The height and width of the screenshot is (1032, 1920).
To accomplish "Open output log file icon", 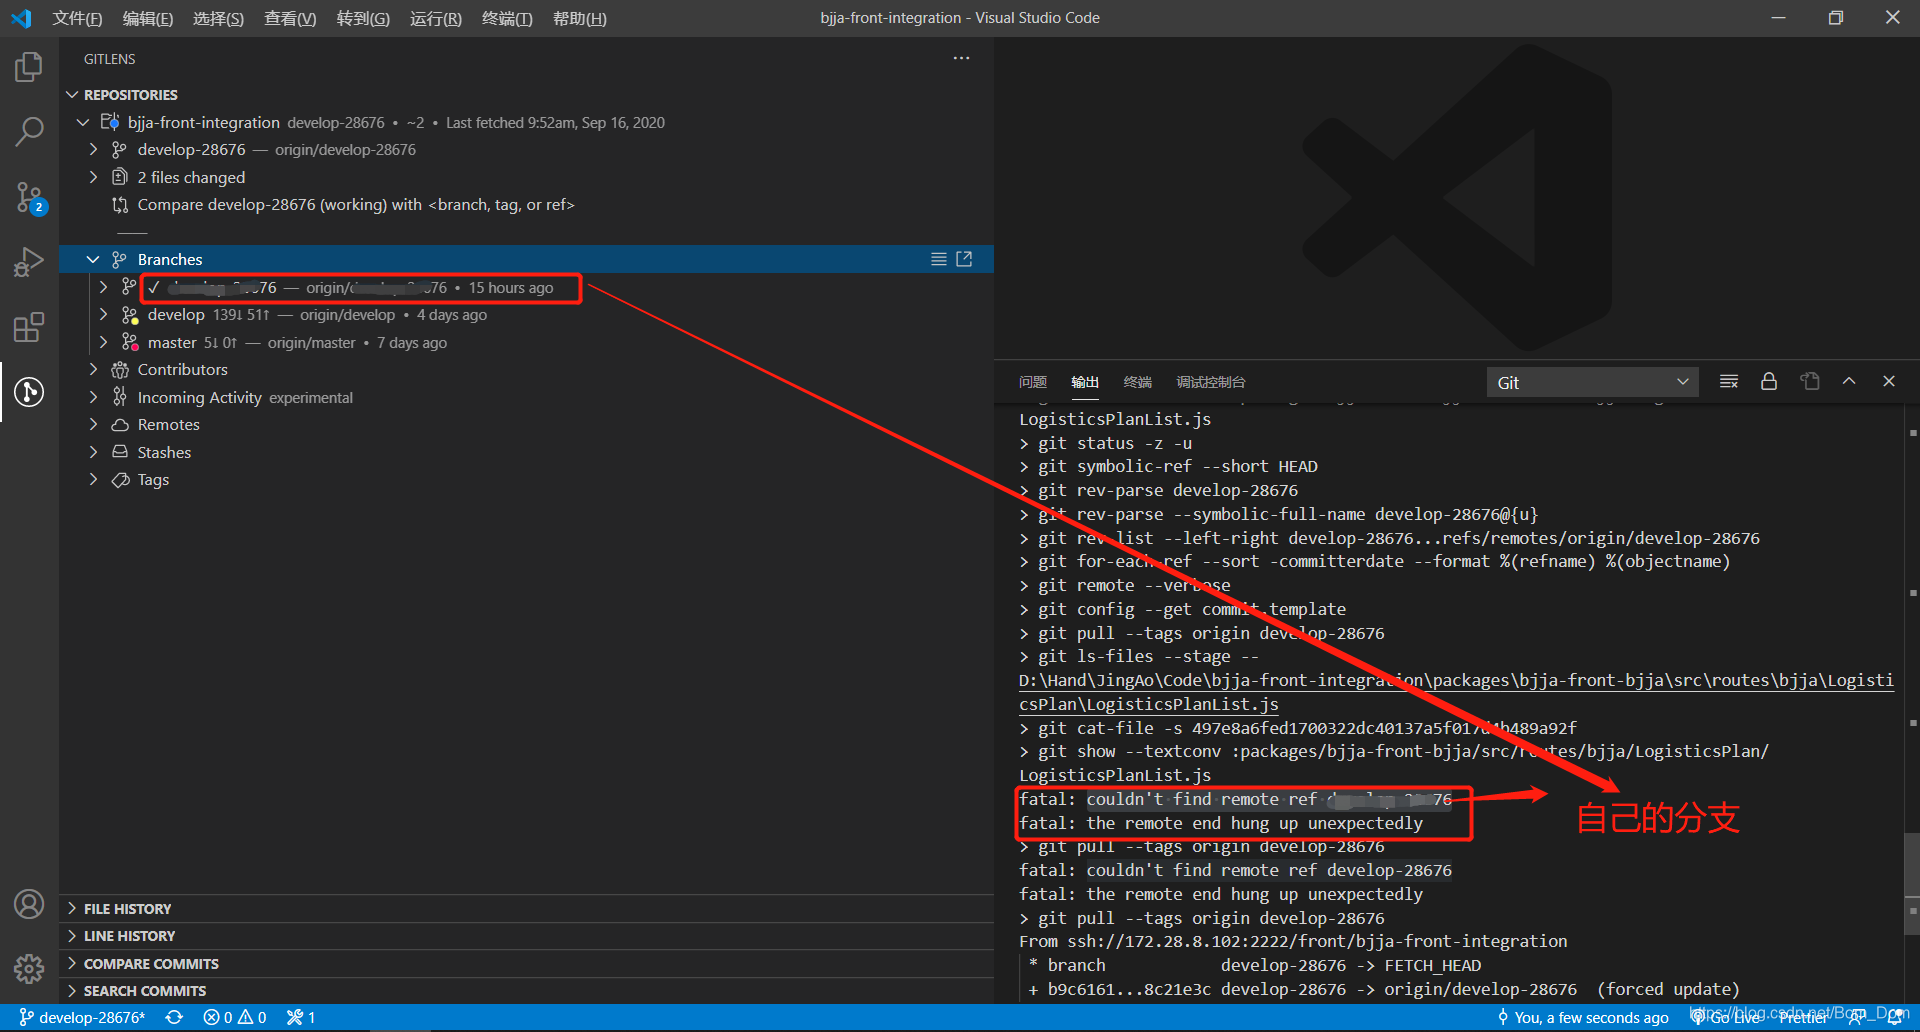I will [1810, 382].
